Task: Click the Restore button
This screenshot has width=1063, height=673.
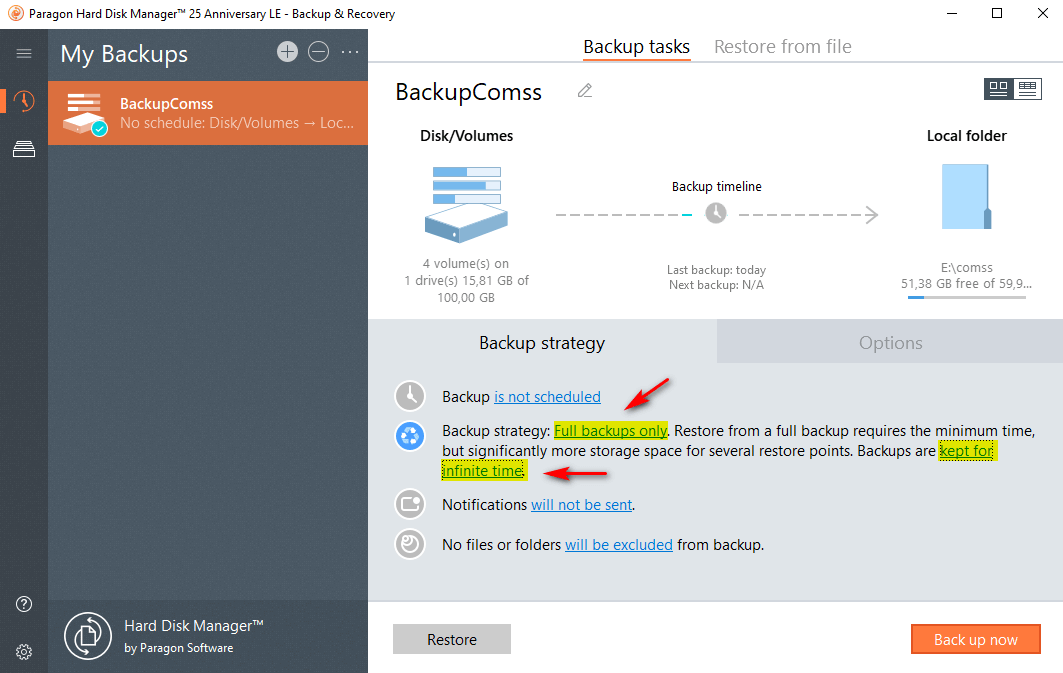Action: 452,639
